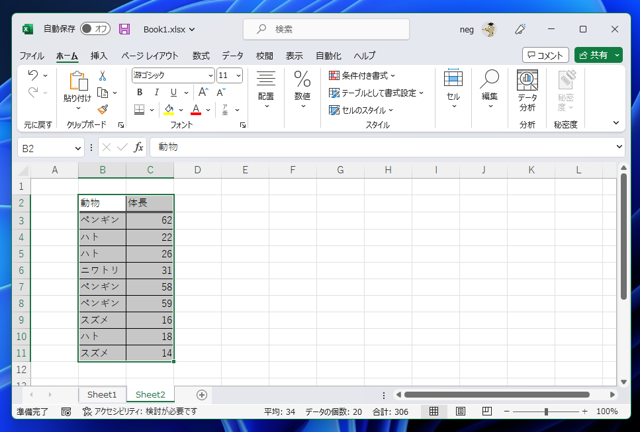640x432 pixels.
Task: Click the pen/coming soon icon in title bar
Action: [x=520, y=29]
